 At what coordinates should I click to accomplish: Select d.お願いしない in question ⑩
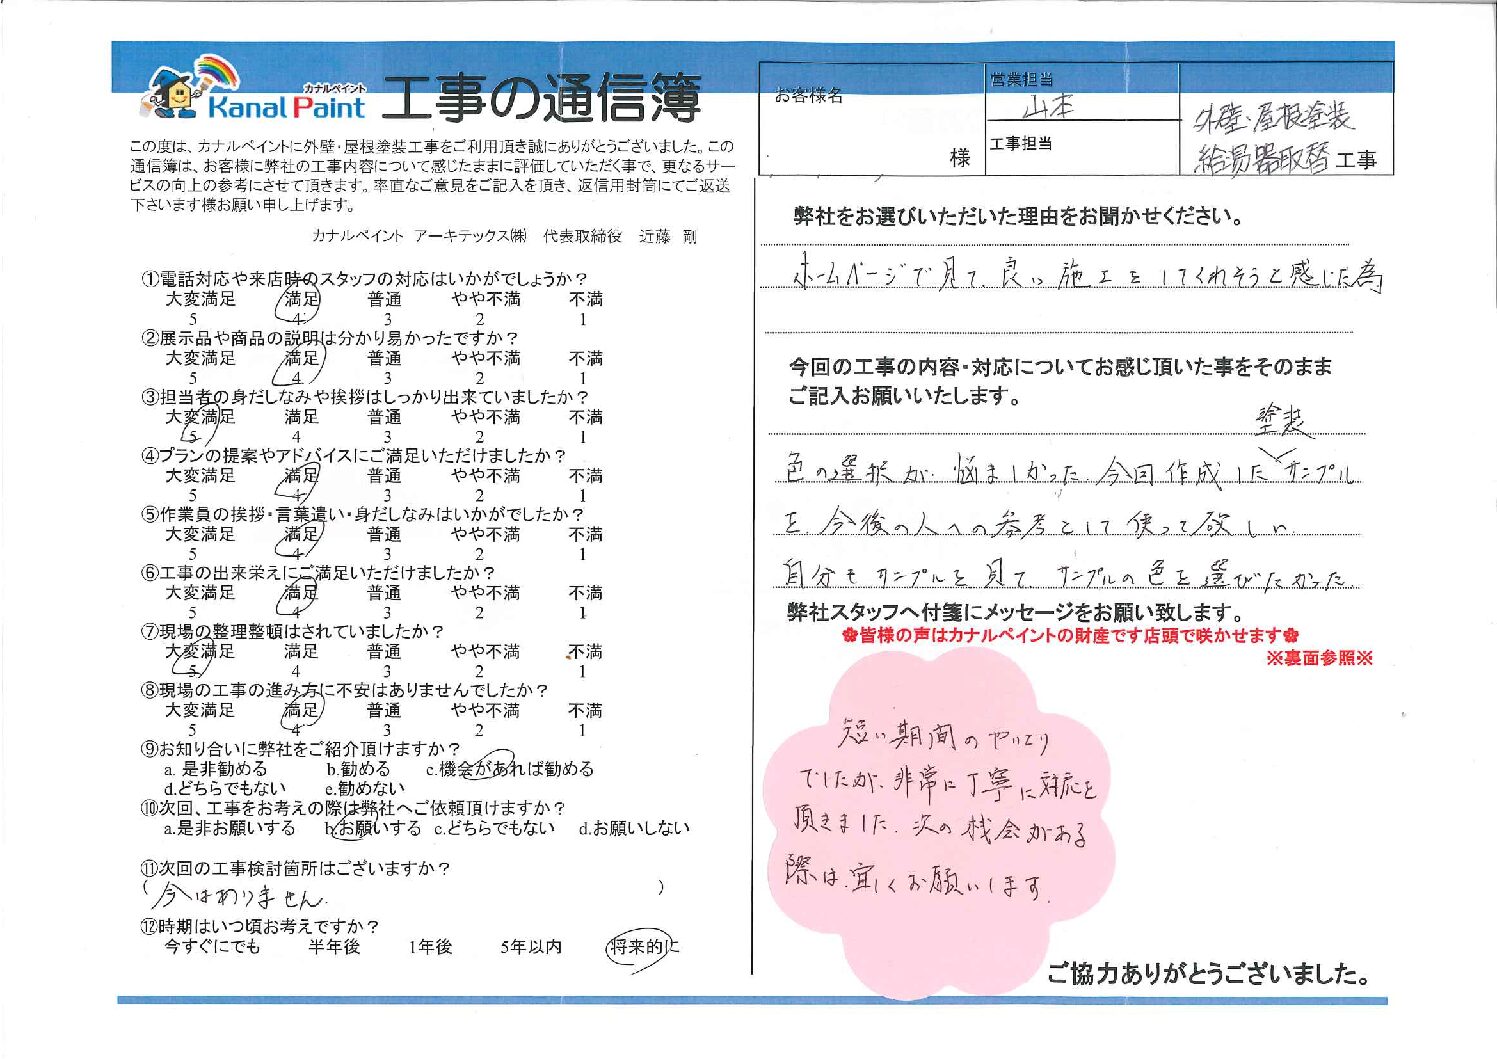point(634,829)
